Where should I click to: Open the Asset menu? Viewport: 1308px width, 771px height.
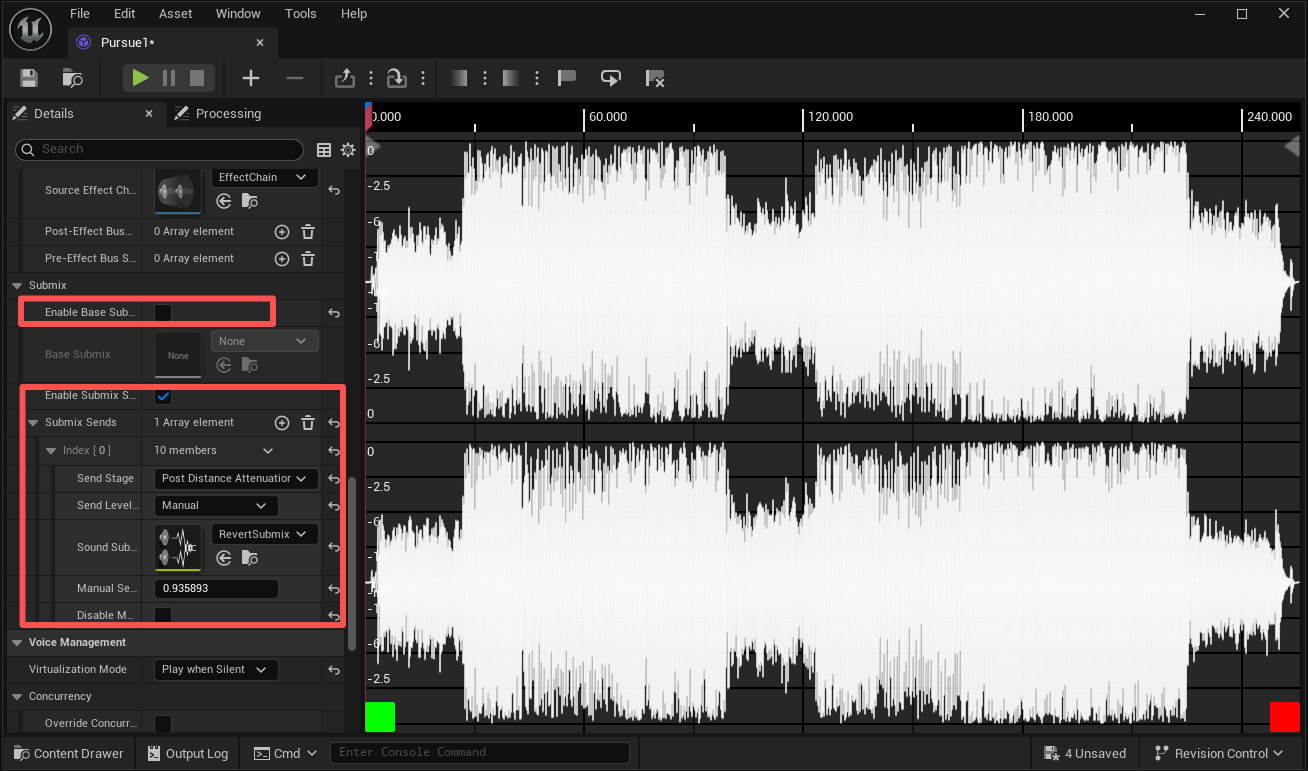[175, 13]
